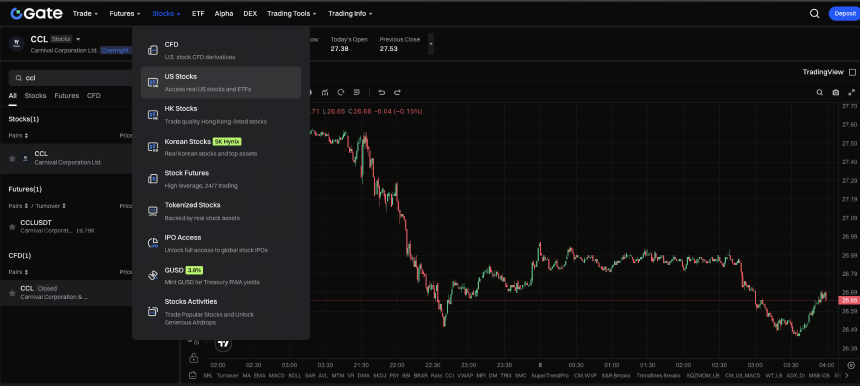Open the Futures dropdown menu
The image size is (860, 386).
pyautogui.click(x=125, y=14)
